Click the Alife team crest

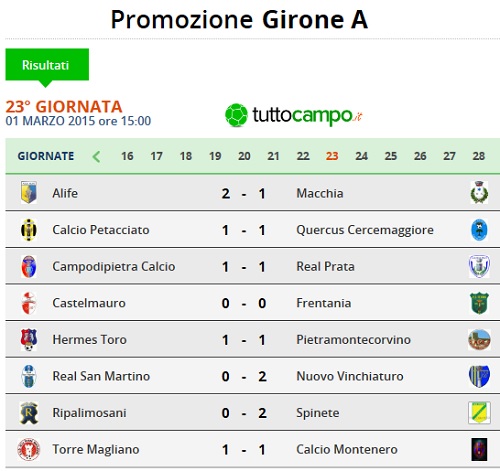[29, 193]
